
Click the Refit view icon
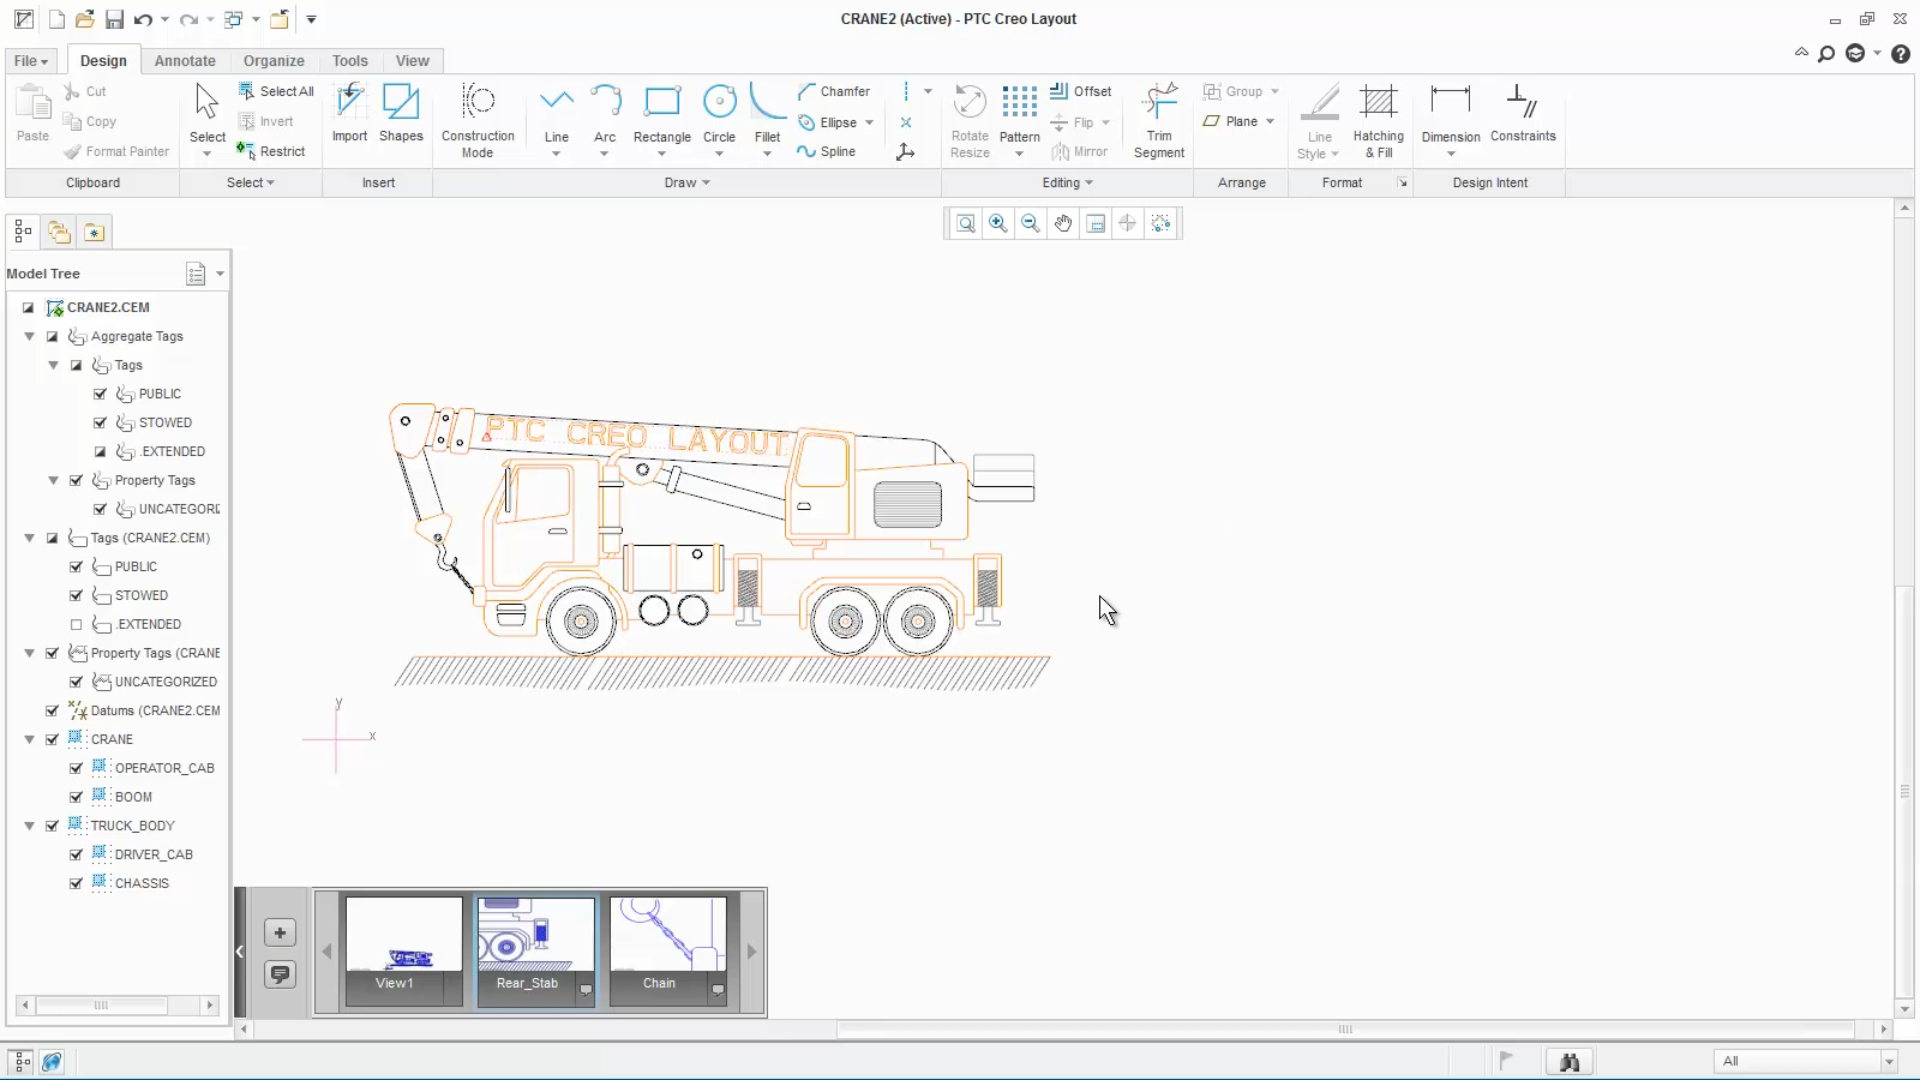[965, 223]
